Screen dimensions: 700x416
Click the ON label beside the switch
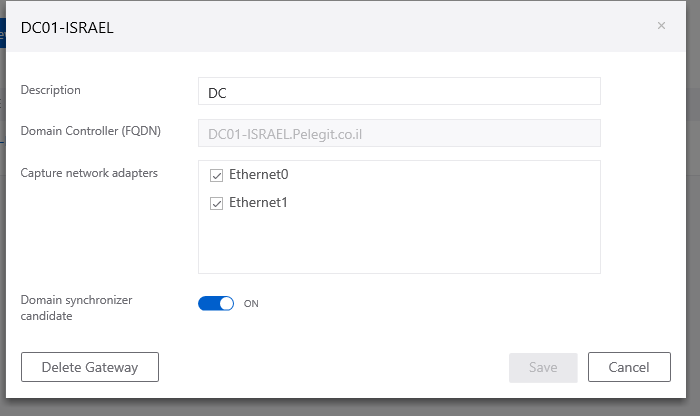click(x=251, y=304)
